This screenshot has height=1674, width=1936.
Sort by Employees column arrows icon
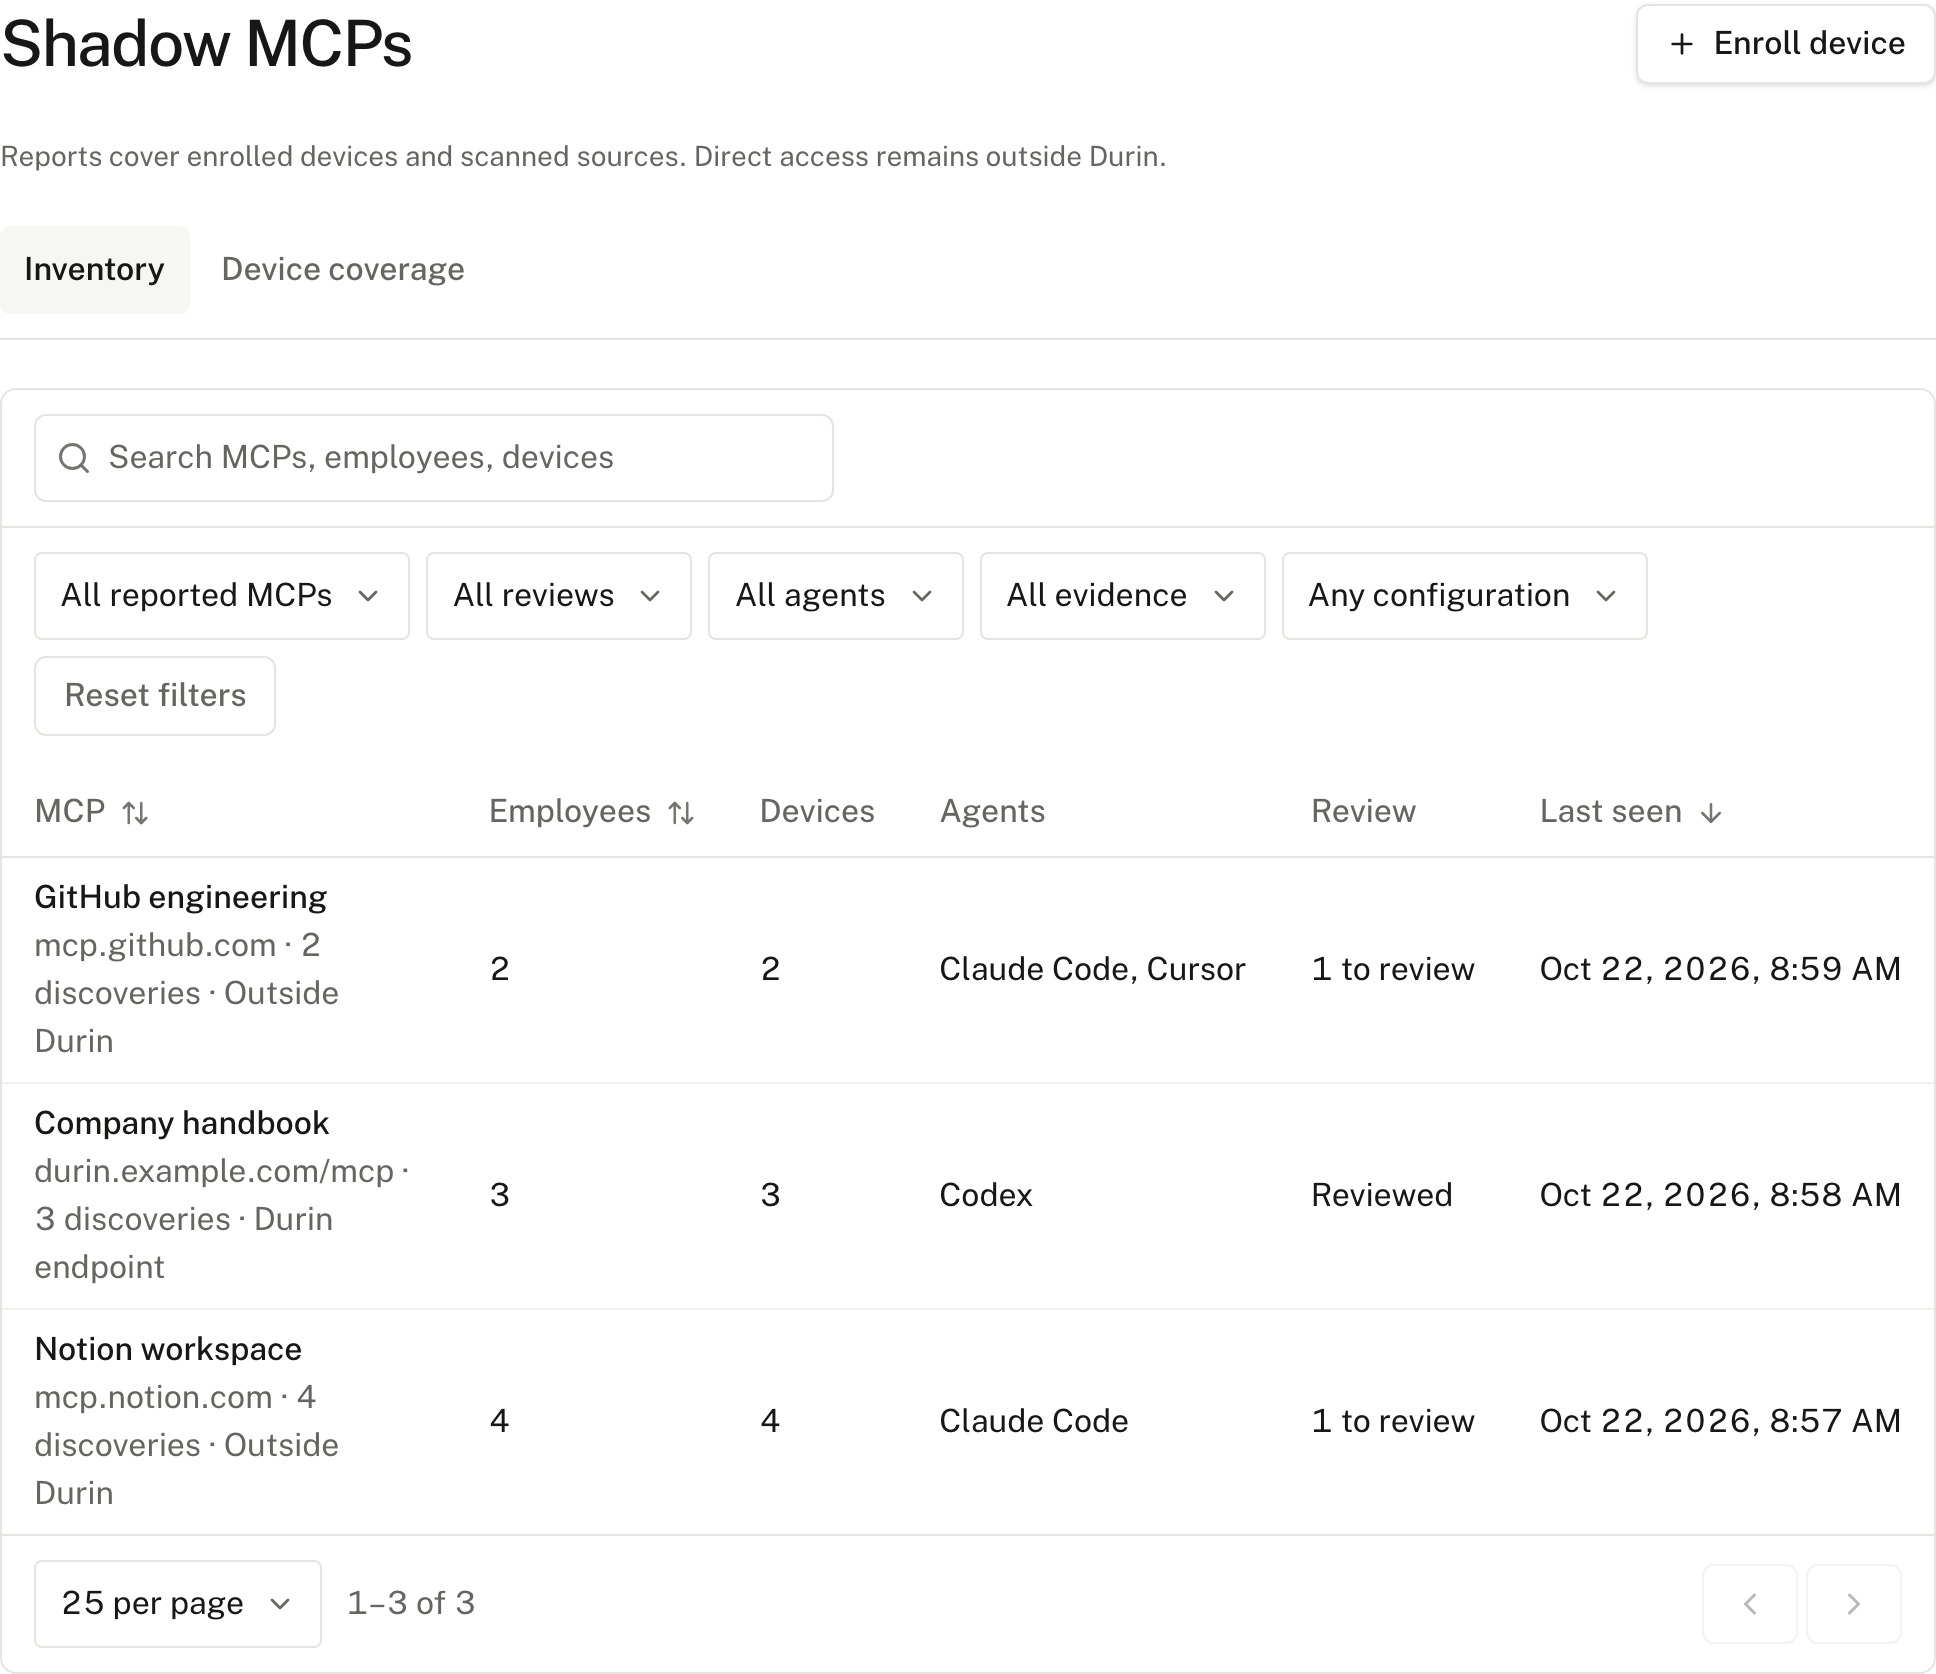pyautogui.click(x=681, y=813)
